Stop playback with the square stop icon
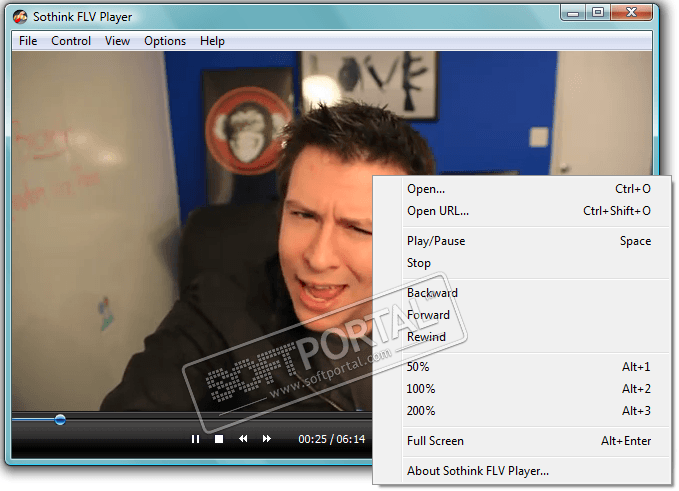The height and width of the screenshot is (491, 679). (219, 439)
